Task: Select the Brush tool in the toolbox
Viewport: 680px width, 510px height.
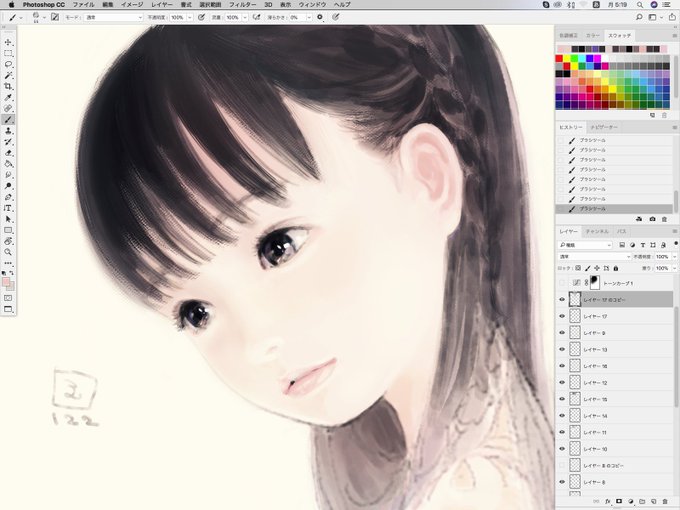Action: 8,120
